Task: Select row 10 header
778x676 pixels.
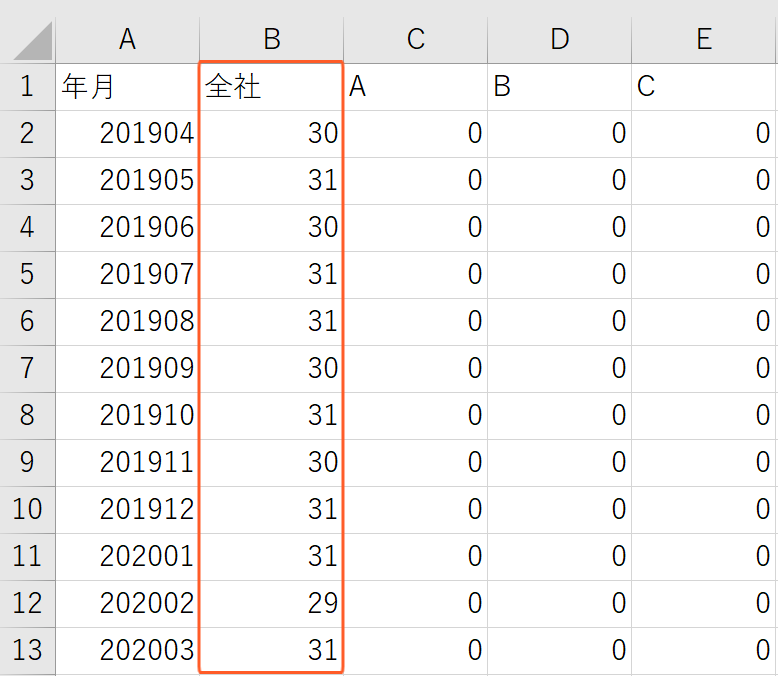Action: (27, 510)
